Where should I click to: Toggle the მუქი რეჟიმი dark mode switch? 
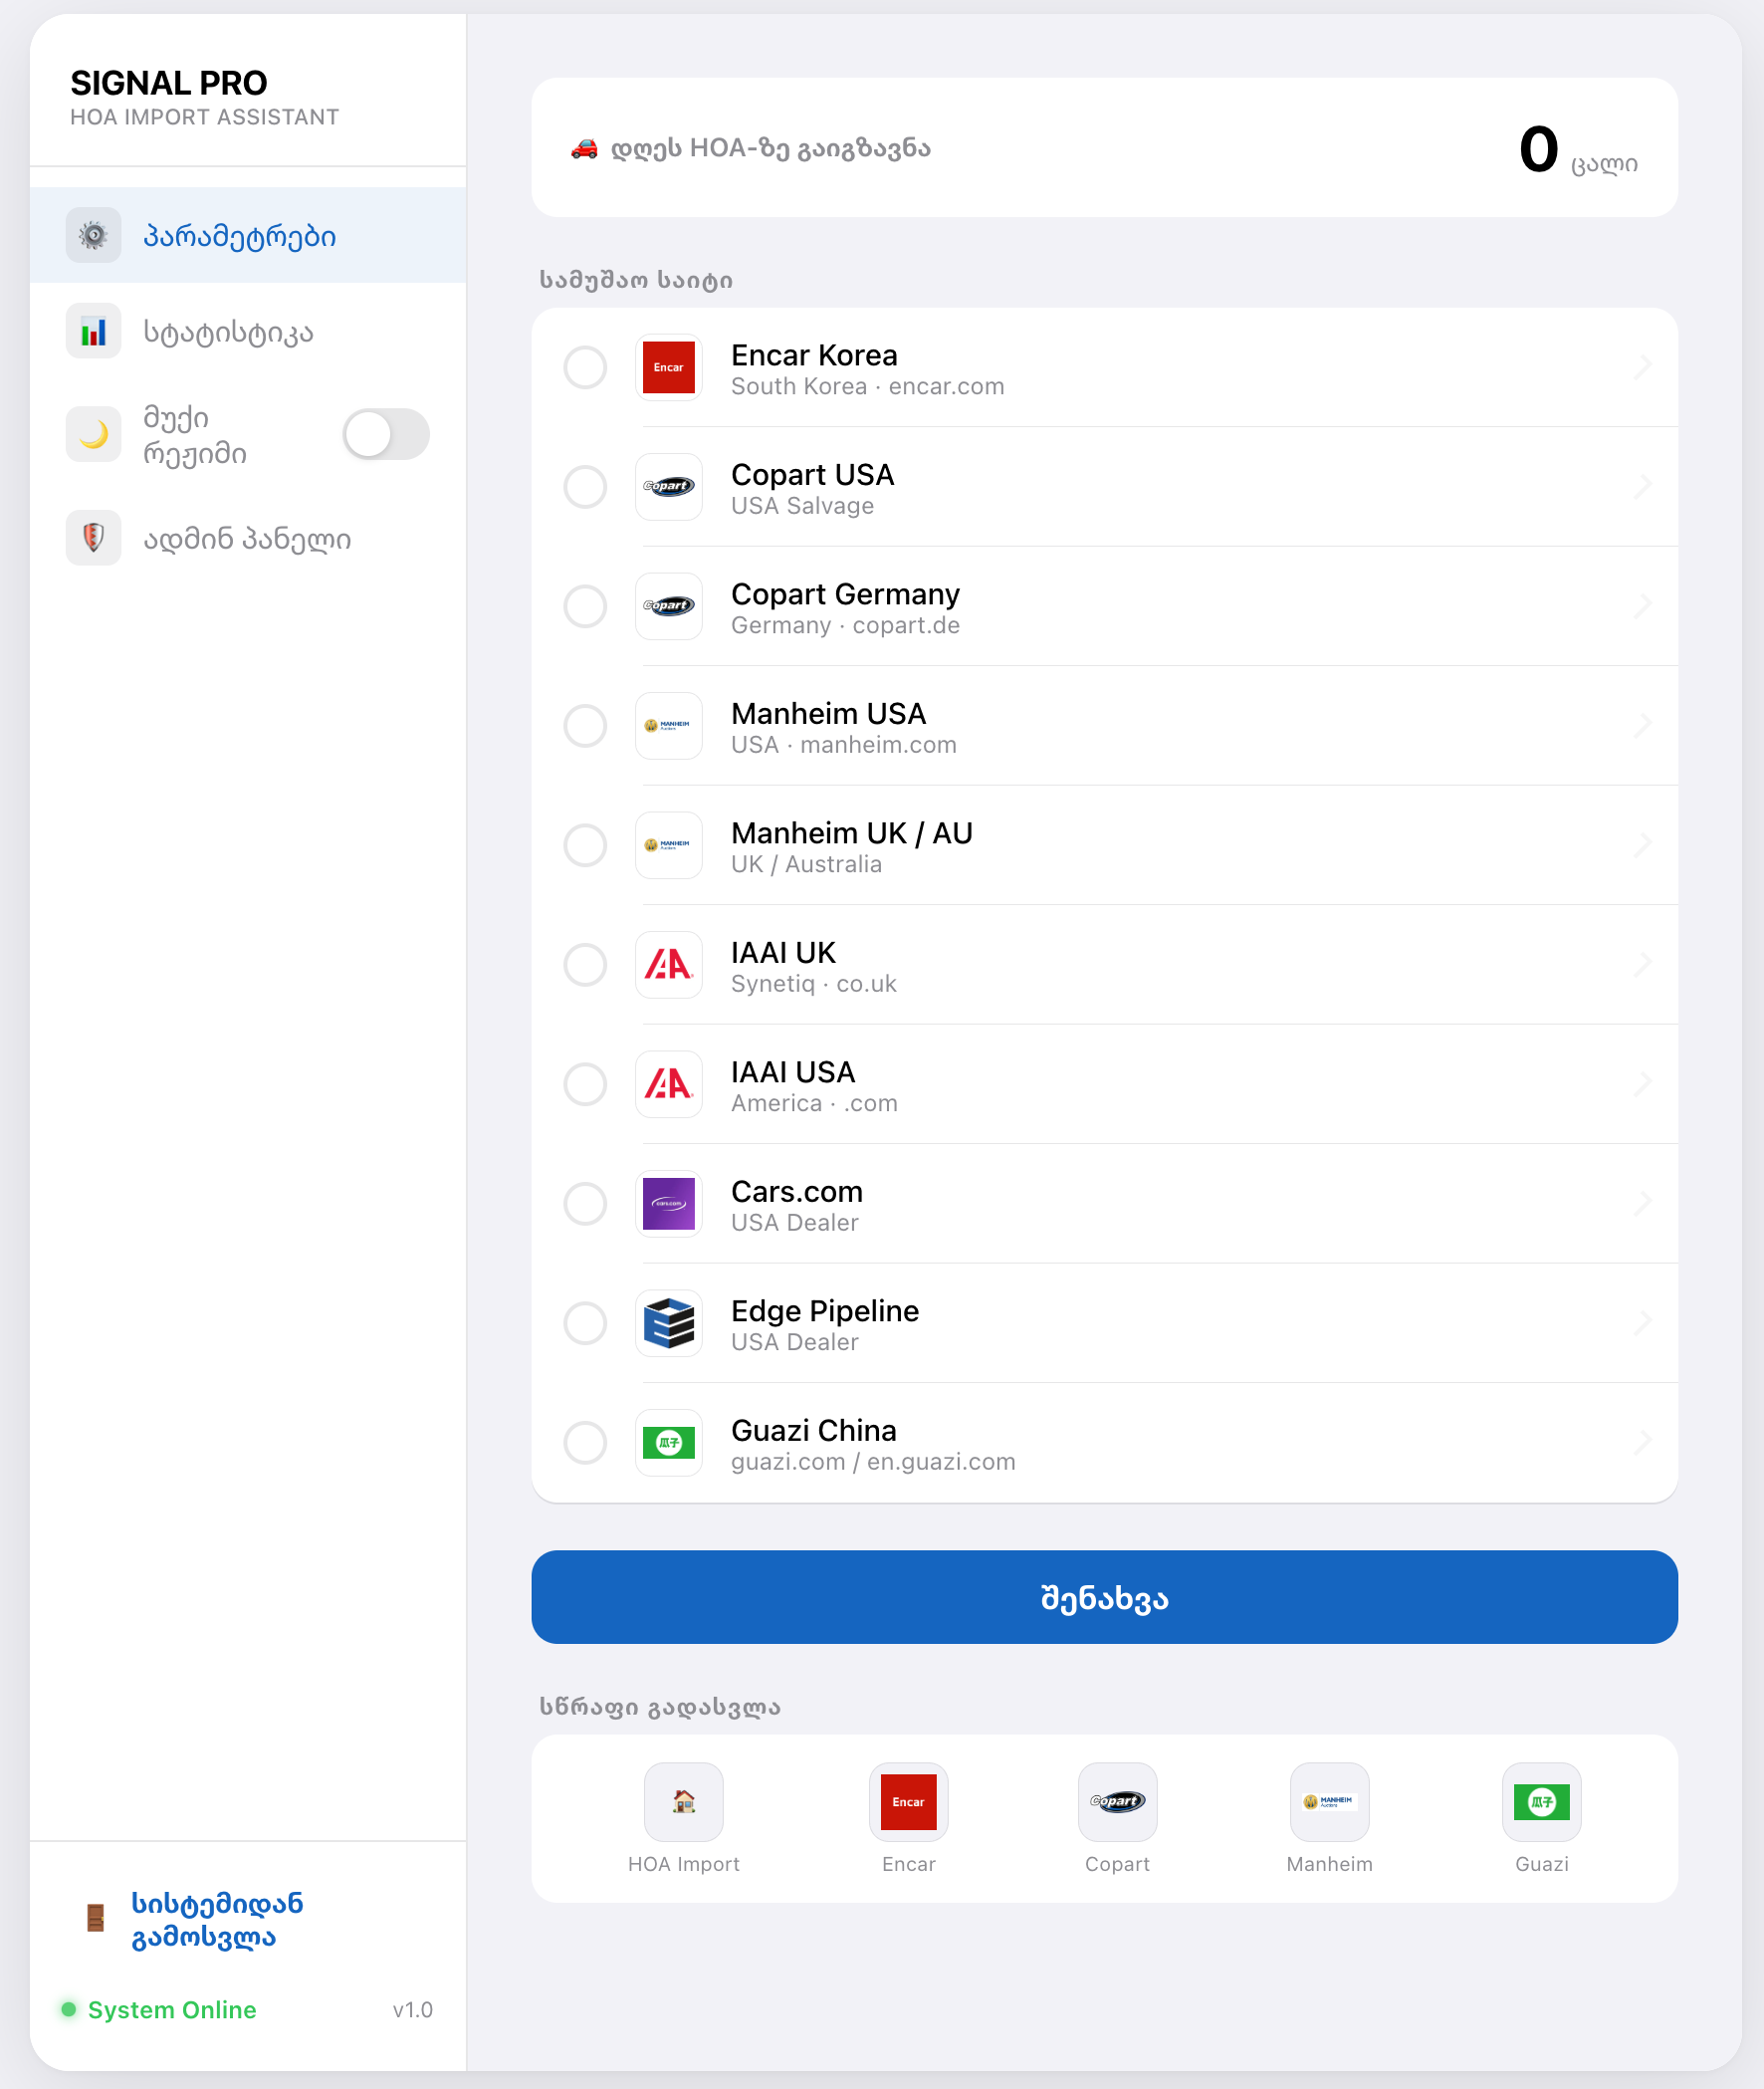pyautogui.click(x=386, y=434)
